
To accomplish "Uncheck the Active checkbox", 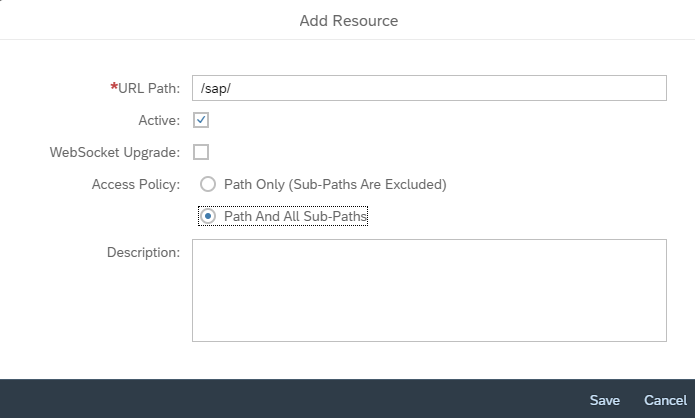I will [x=201, y=120].
